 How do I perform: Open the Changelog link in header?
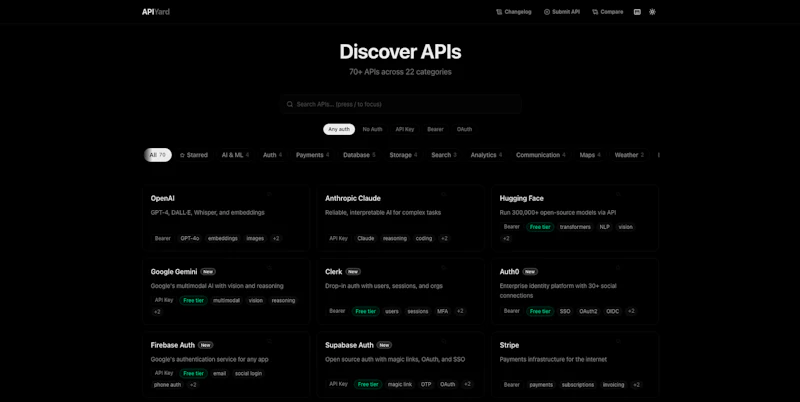(514, 12)
